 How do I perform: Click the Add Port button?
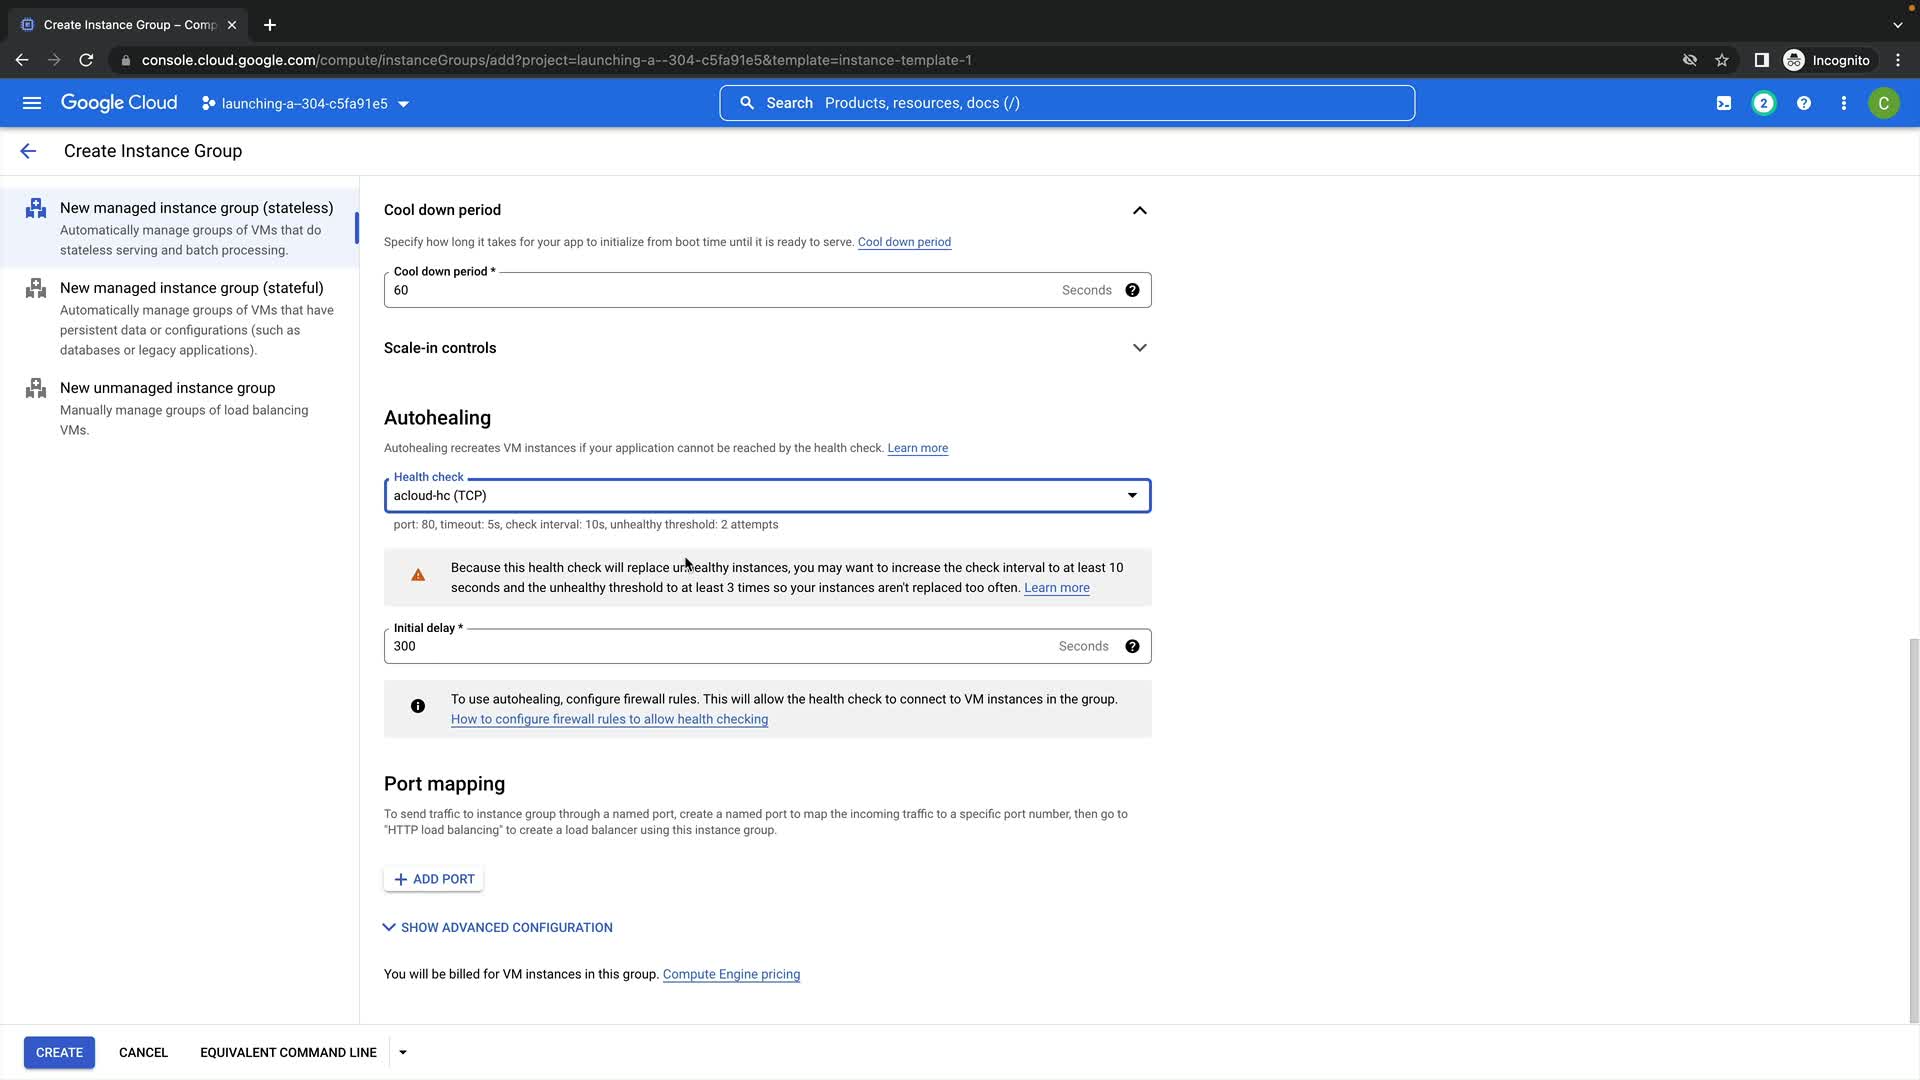[x=434, y=879]
